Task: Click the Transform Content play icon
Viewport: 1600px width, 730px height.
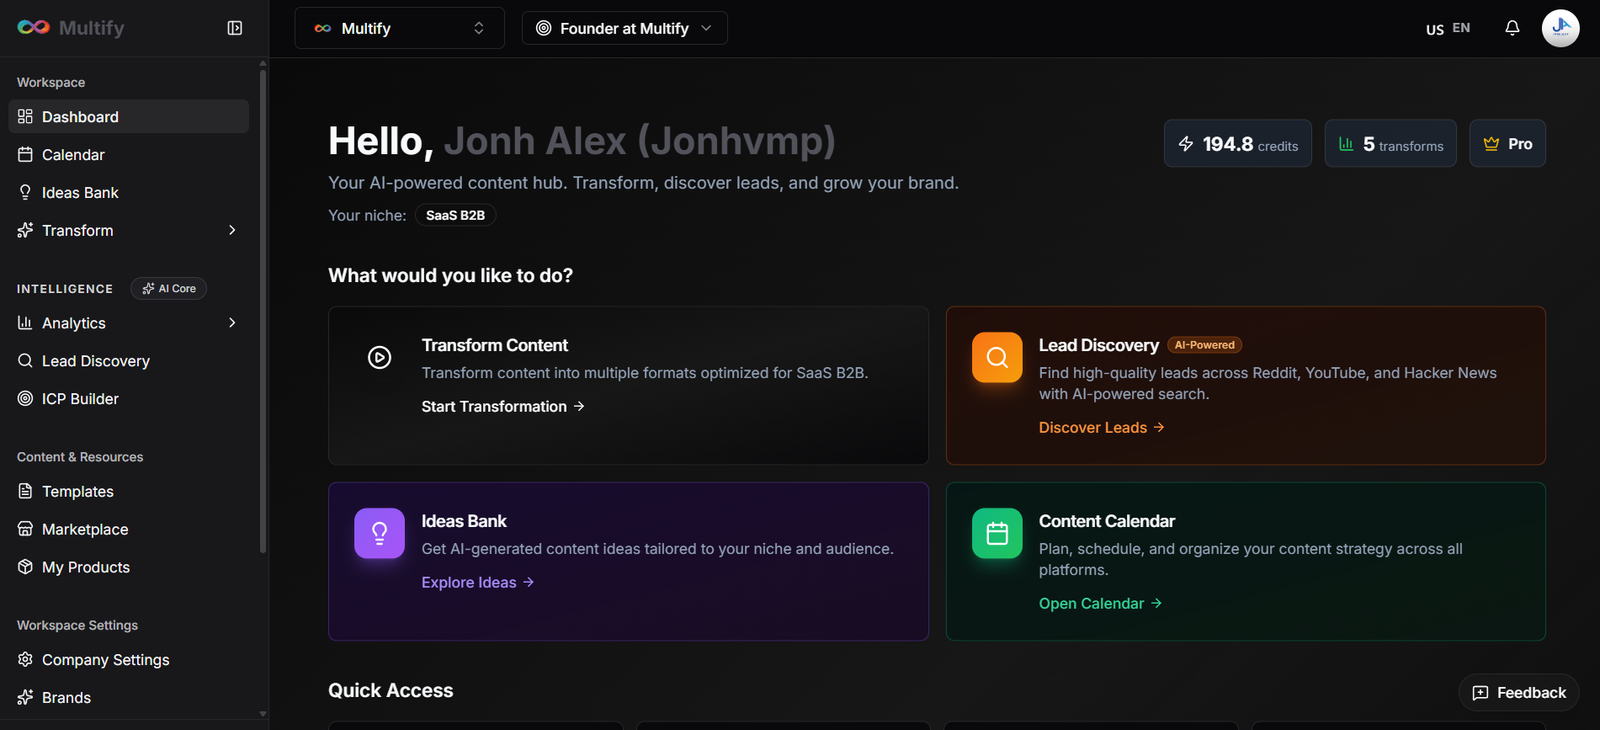Action: pos(379,357)
